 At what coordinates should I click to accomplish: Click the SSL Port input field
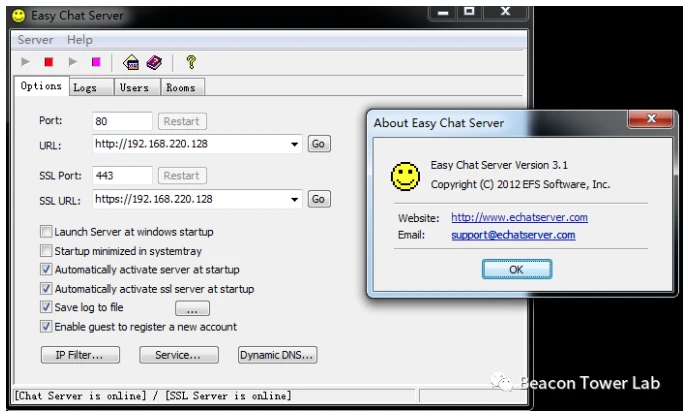coord(122,176)
